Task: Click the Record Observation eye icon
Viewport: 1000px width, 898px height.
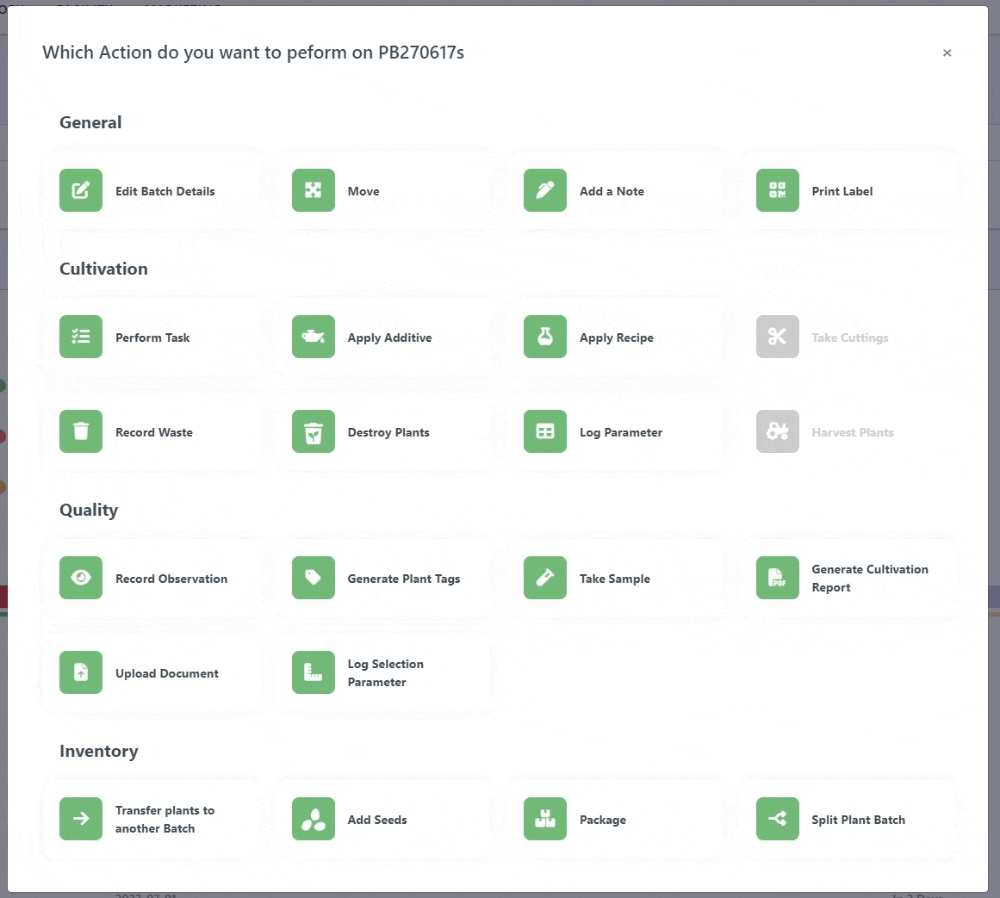Action: click(81, 578)
